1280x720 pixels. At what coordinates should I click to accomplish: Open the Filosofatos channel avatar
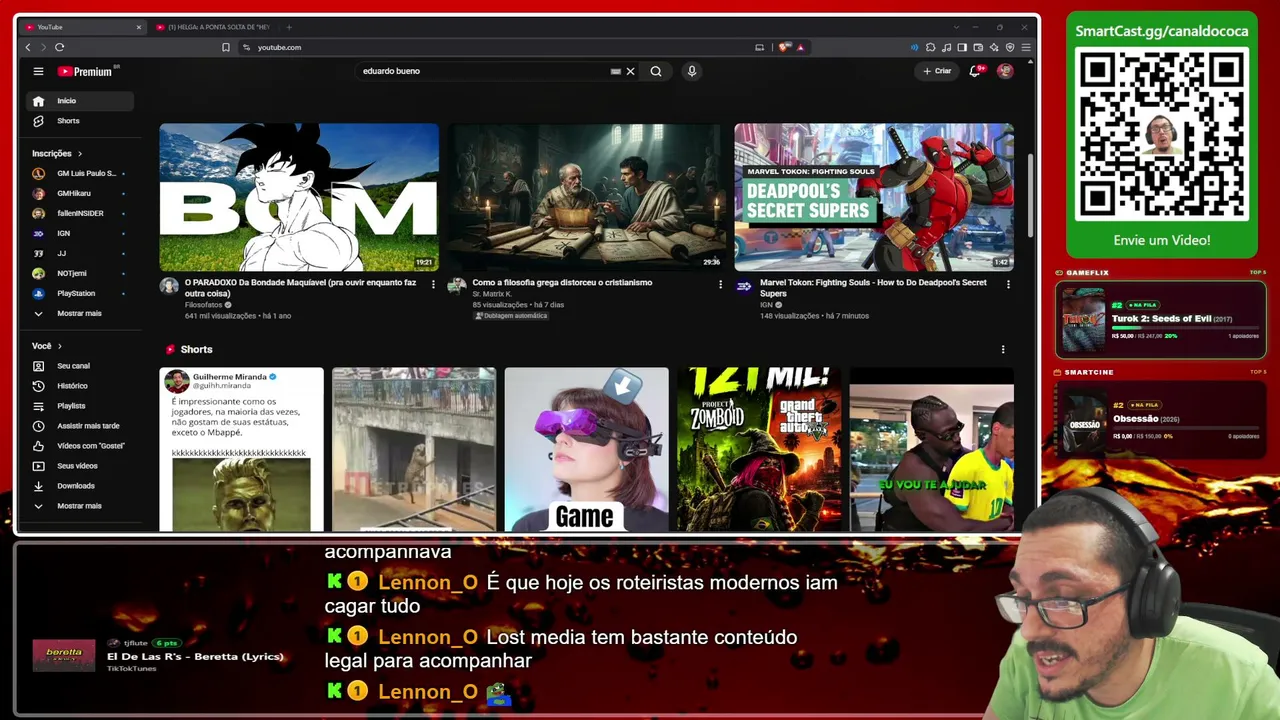tap(169, 286)
